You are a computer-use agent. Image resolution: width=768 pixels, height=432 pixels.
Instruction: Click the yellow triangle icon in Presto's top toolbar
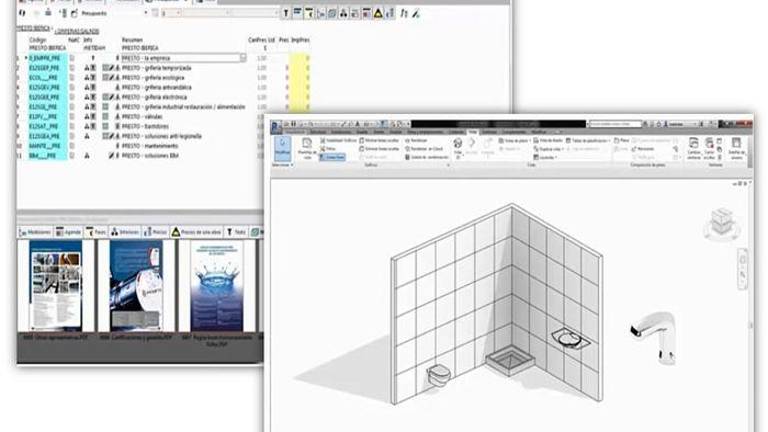click(378, 14)
